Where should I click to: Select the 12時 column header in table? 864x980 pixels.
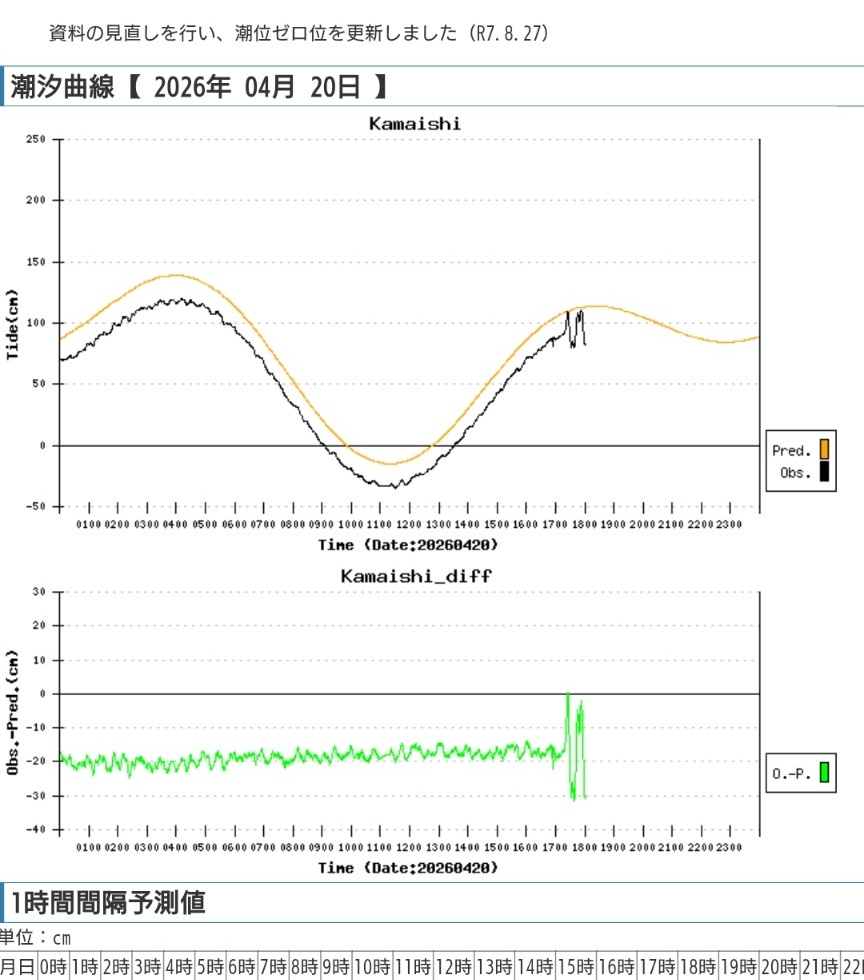point(453,967)
